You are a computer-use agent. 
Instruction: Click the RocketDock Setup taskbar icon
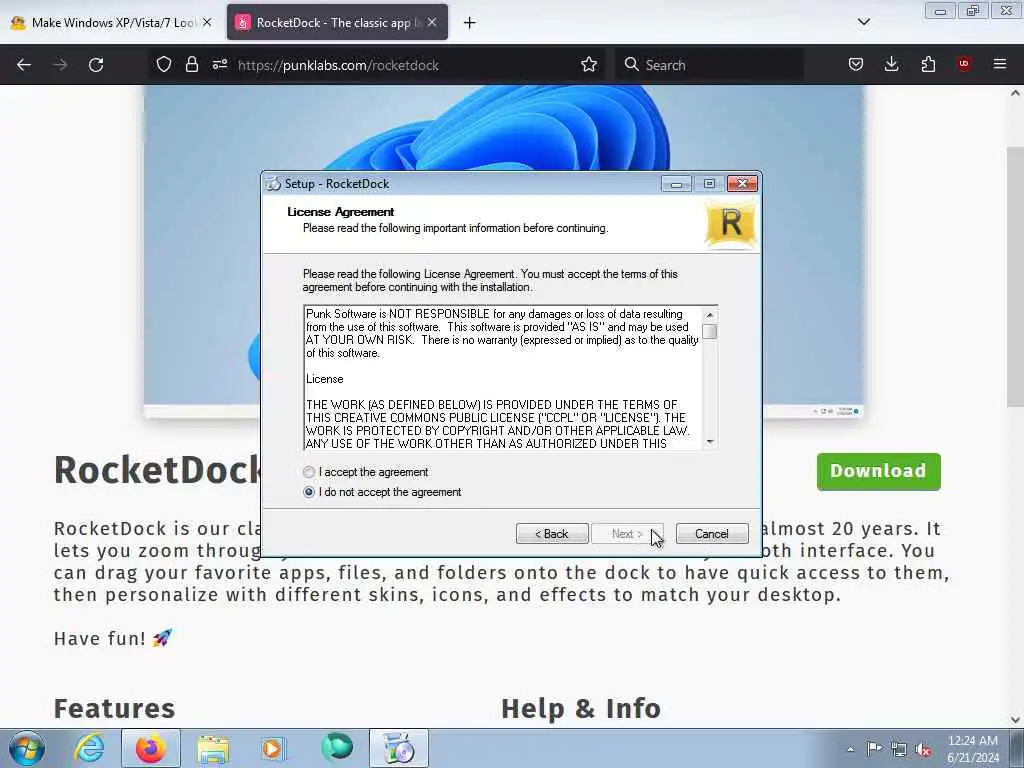pos(399,748)
